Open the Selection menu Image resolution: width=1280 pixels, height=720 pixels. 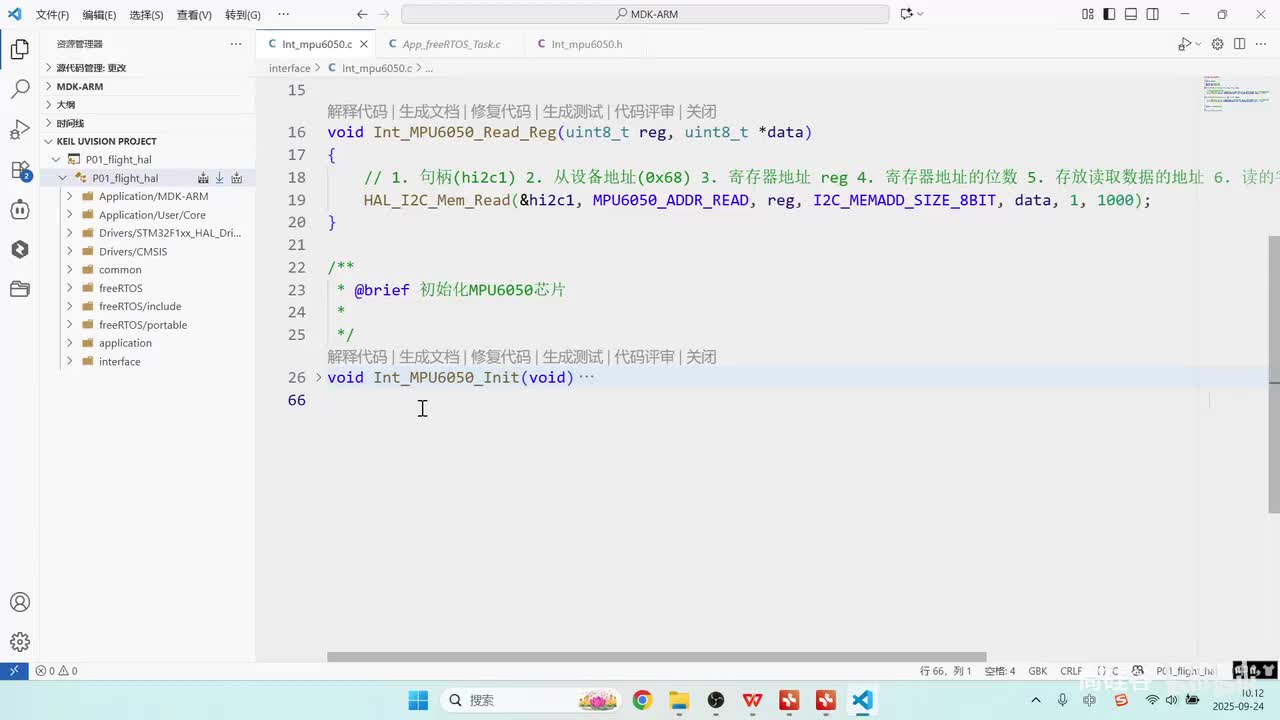point(146,15)
